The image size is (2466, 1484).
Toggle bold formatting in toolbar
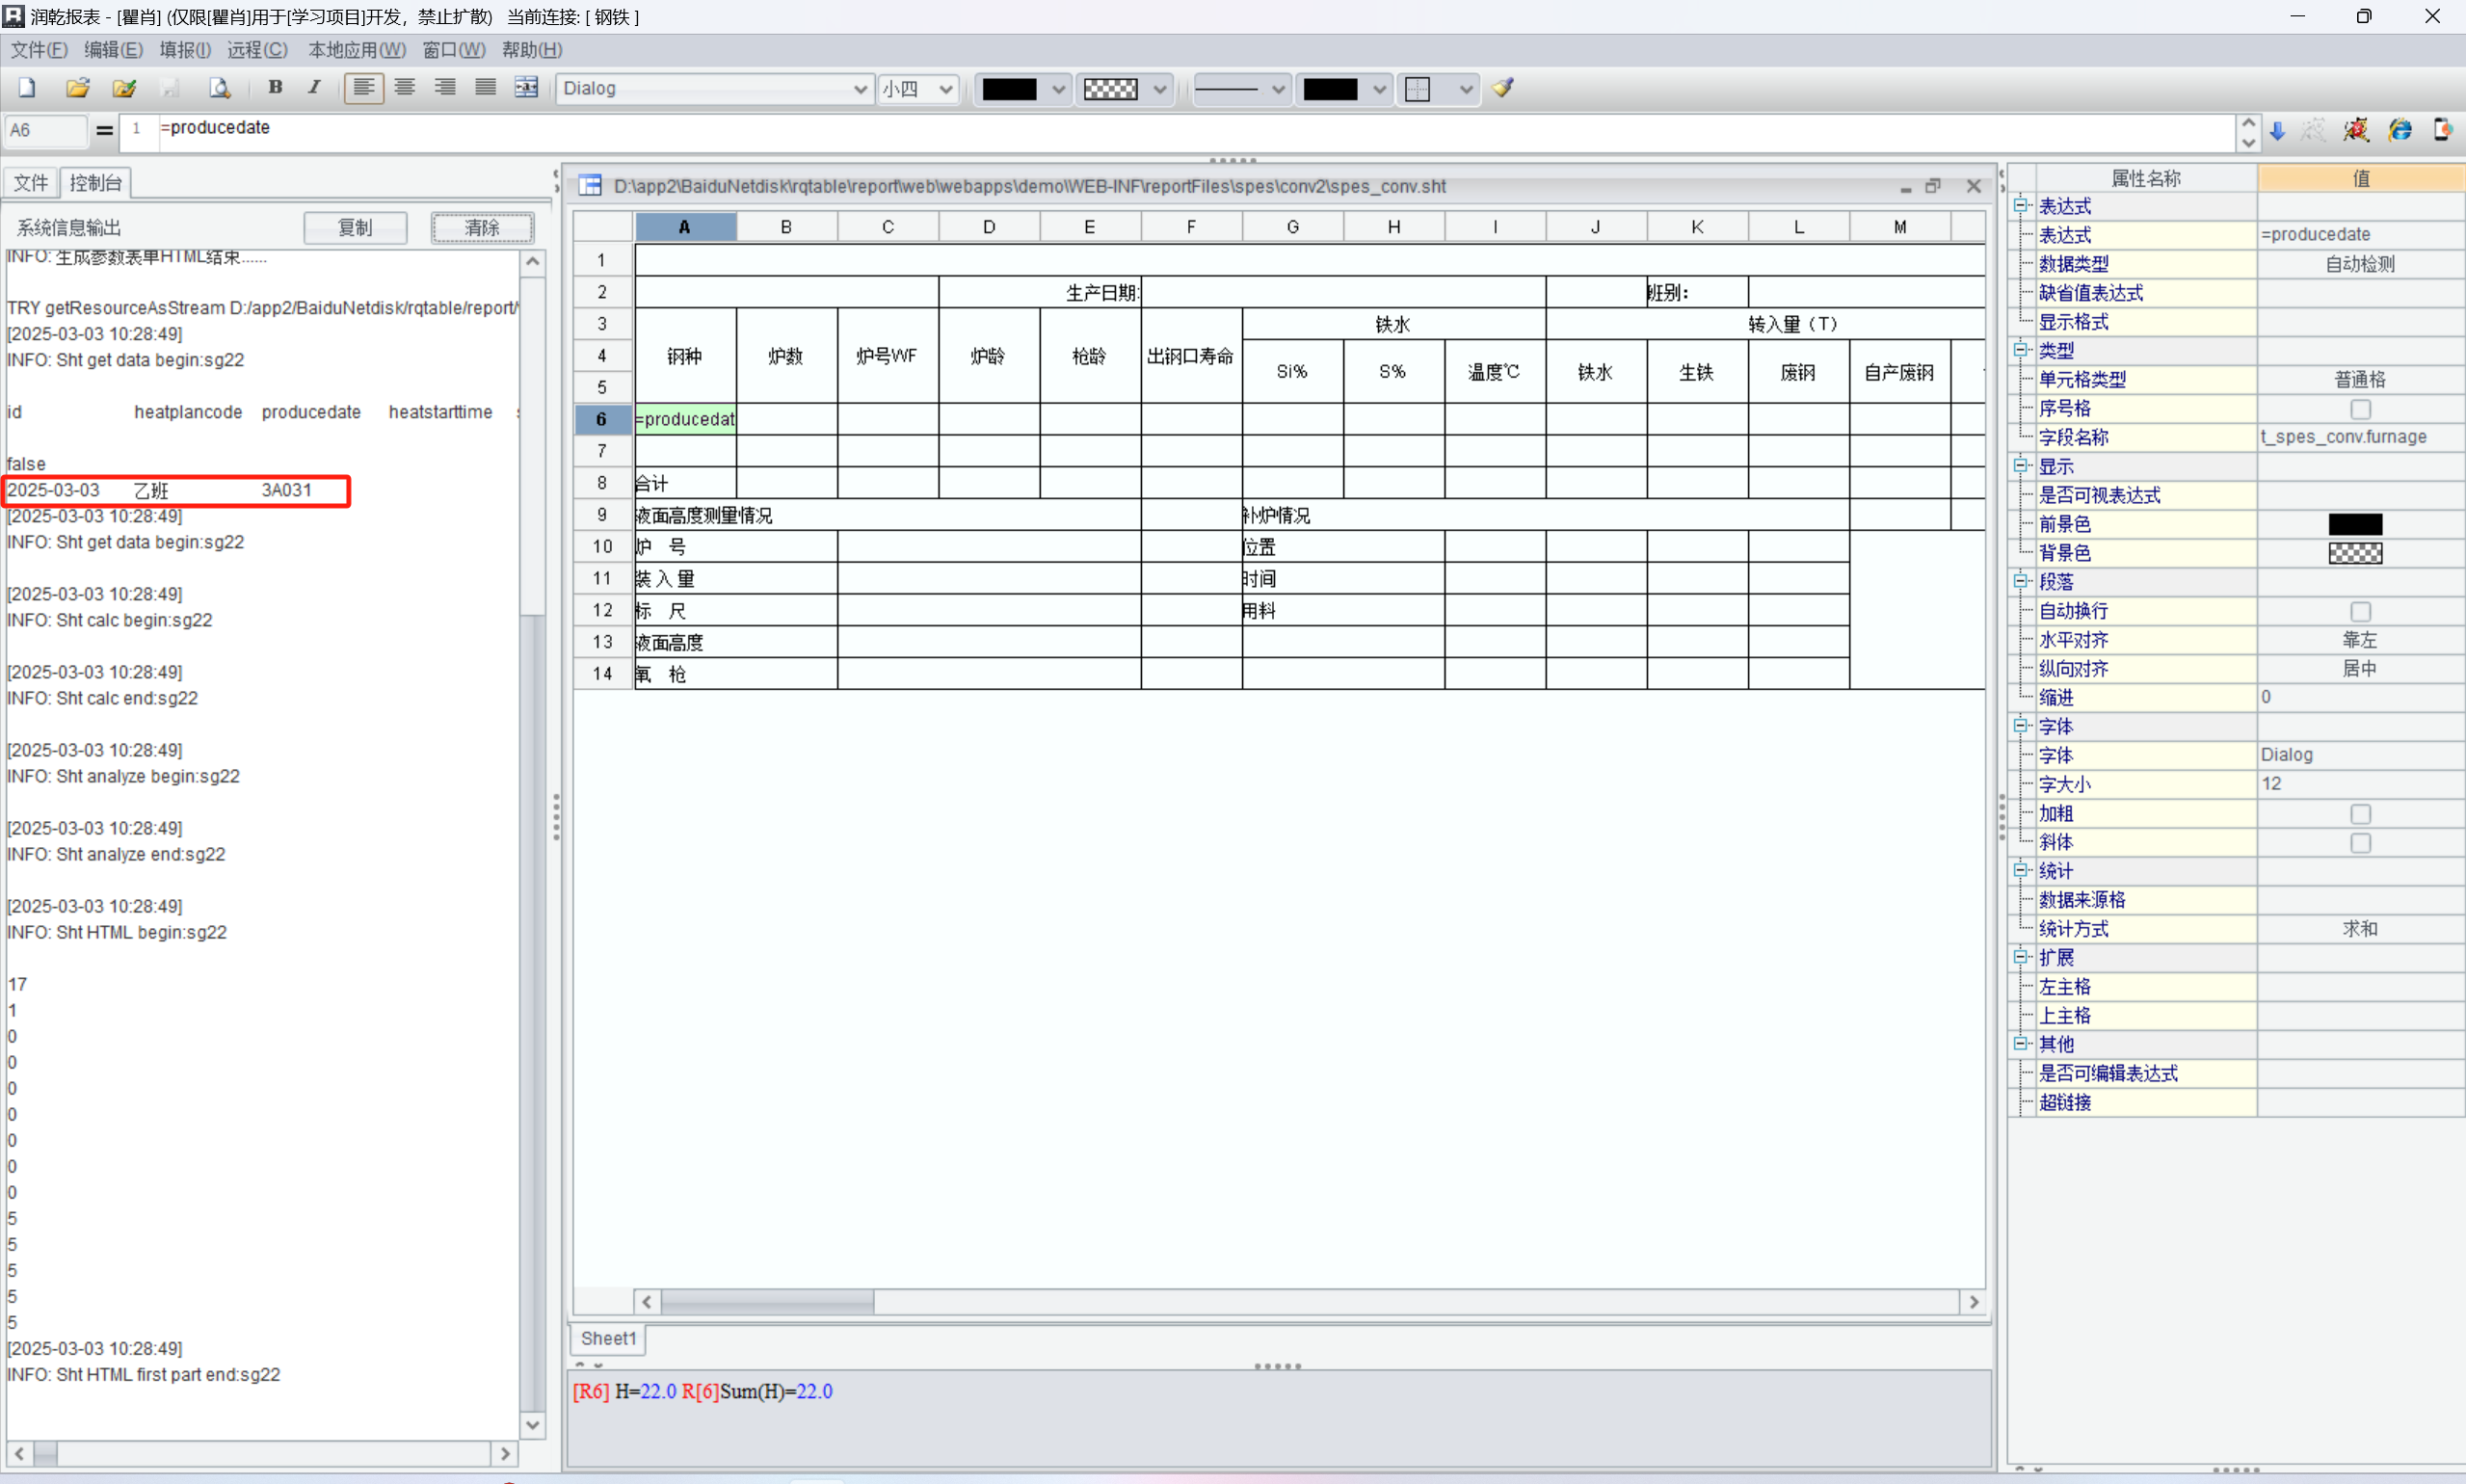click(275, 87)
